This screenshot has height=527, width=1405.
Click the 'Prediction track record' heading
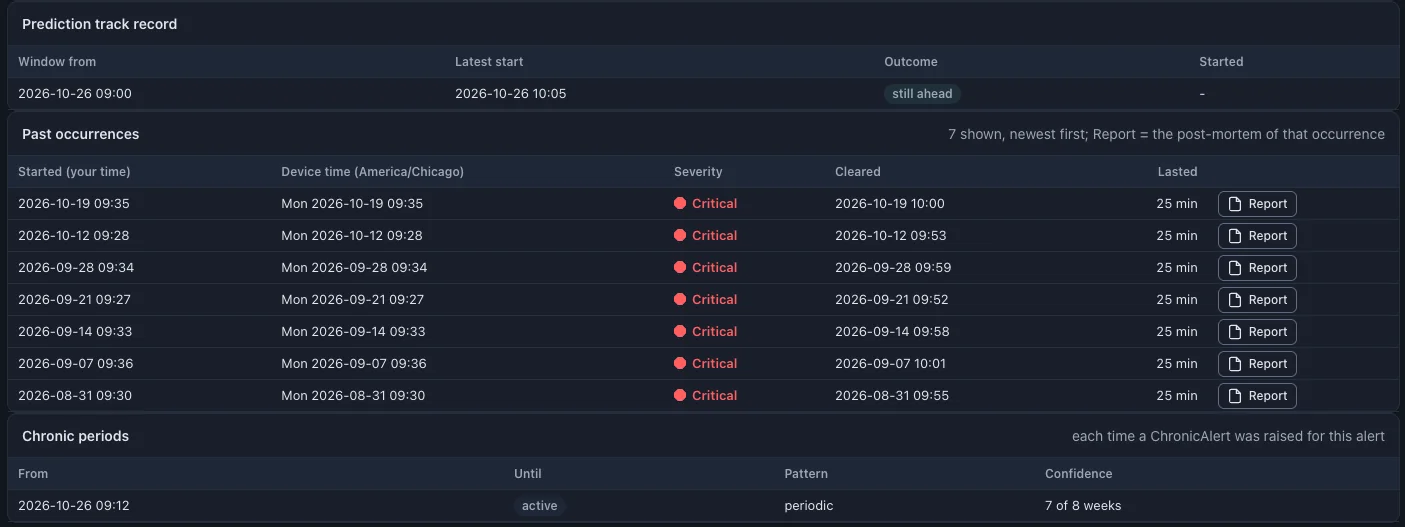tap(100, 24)
